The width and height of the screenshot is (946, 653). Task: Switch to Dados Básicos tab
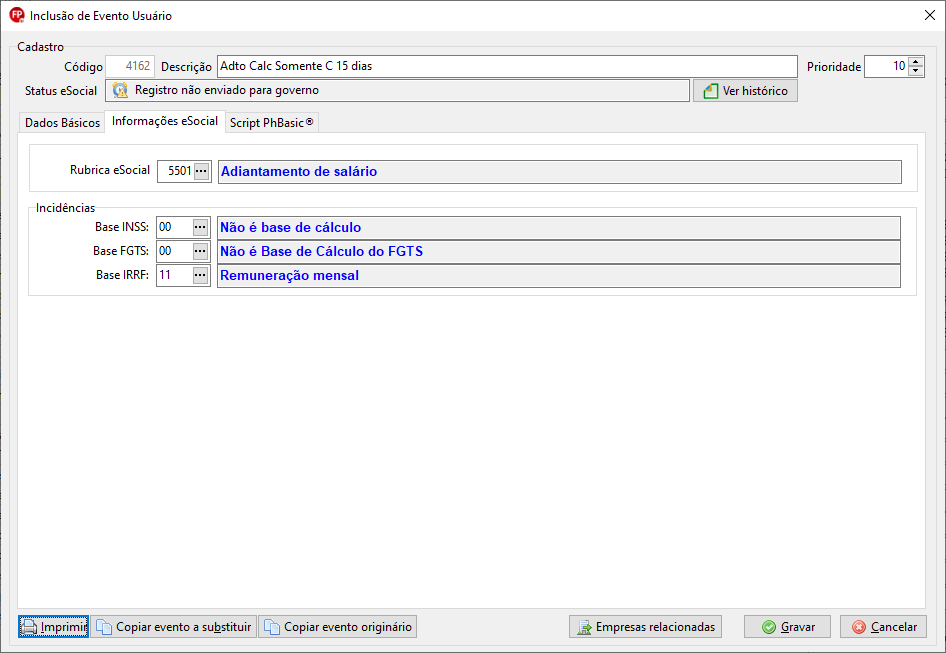point(62,123)
